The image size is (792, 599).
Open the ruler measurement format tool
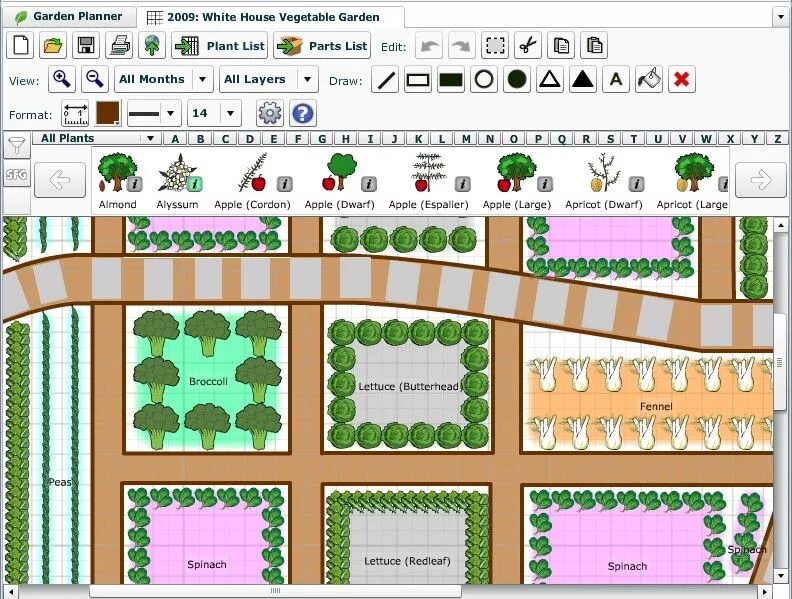tap(75, 114)
